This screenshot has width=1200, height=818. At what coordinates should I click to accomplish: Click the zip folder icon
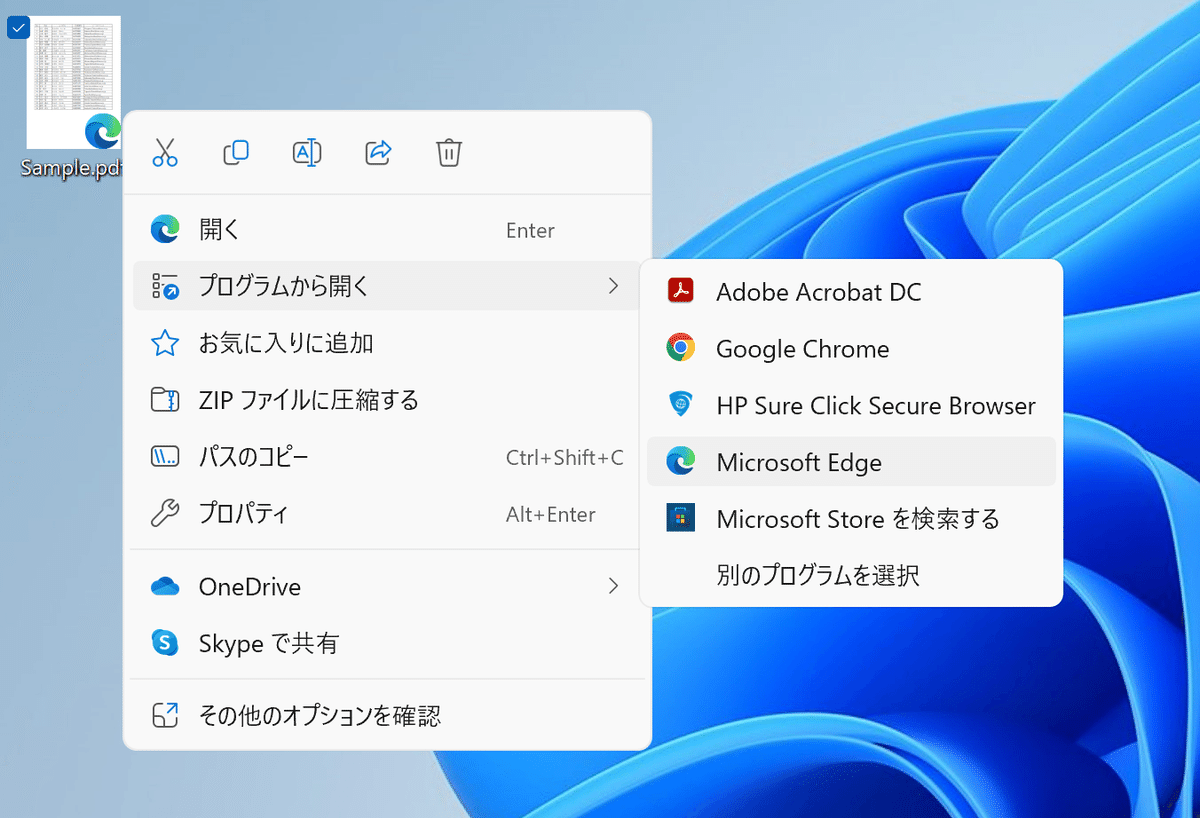coord(165,401)
